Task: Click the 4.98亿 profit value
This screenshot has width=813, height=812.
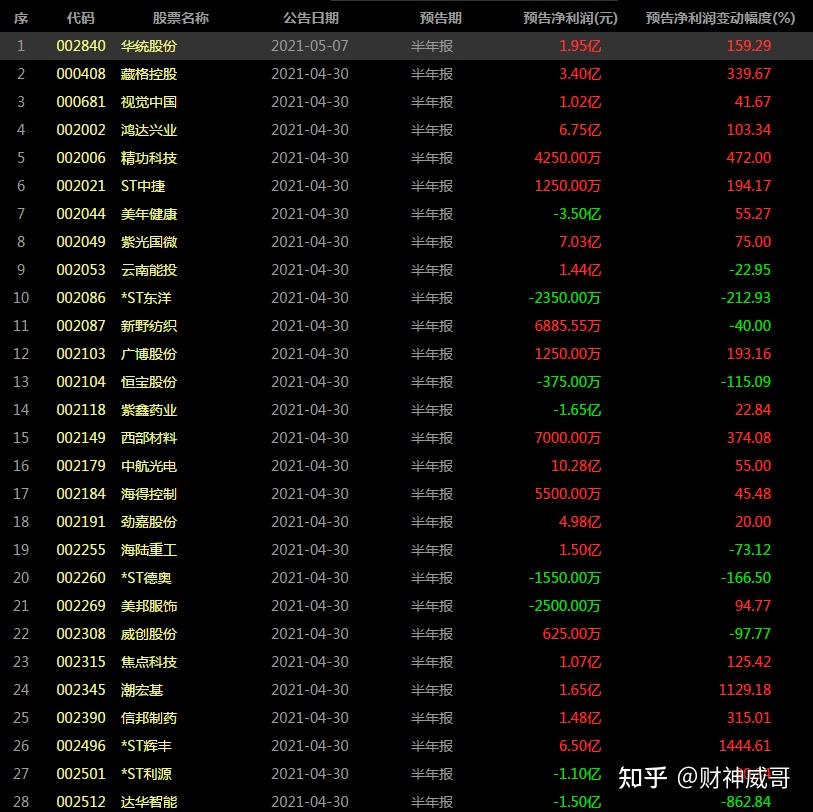Action: click(580, 522)
